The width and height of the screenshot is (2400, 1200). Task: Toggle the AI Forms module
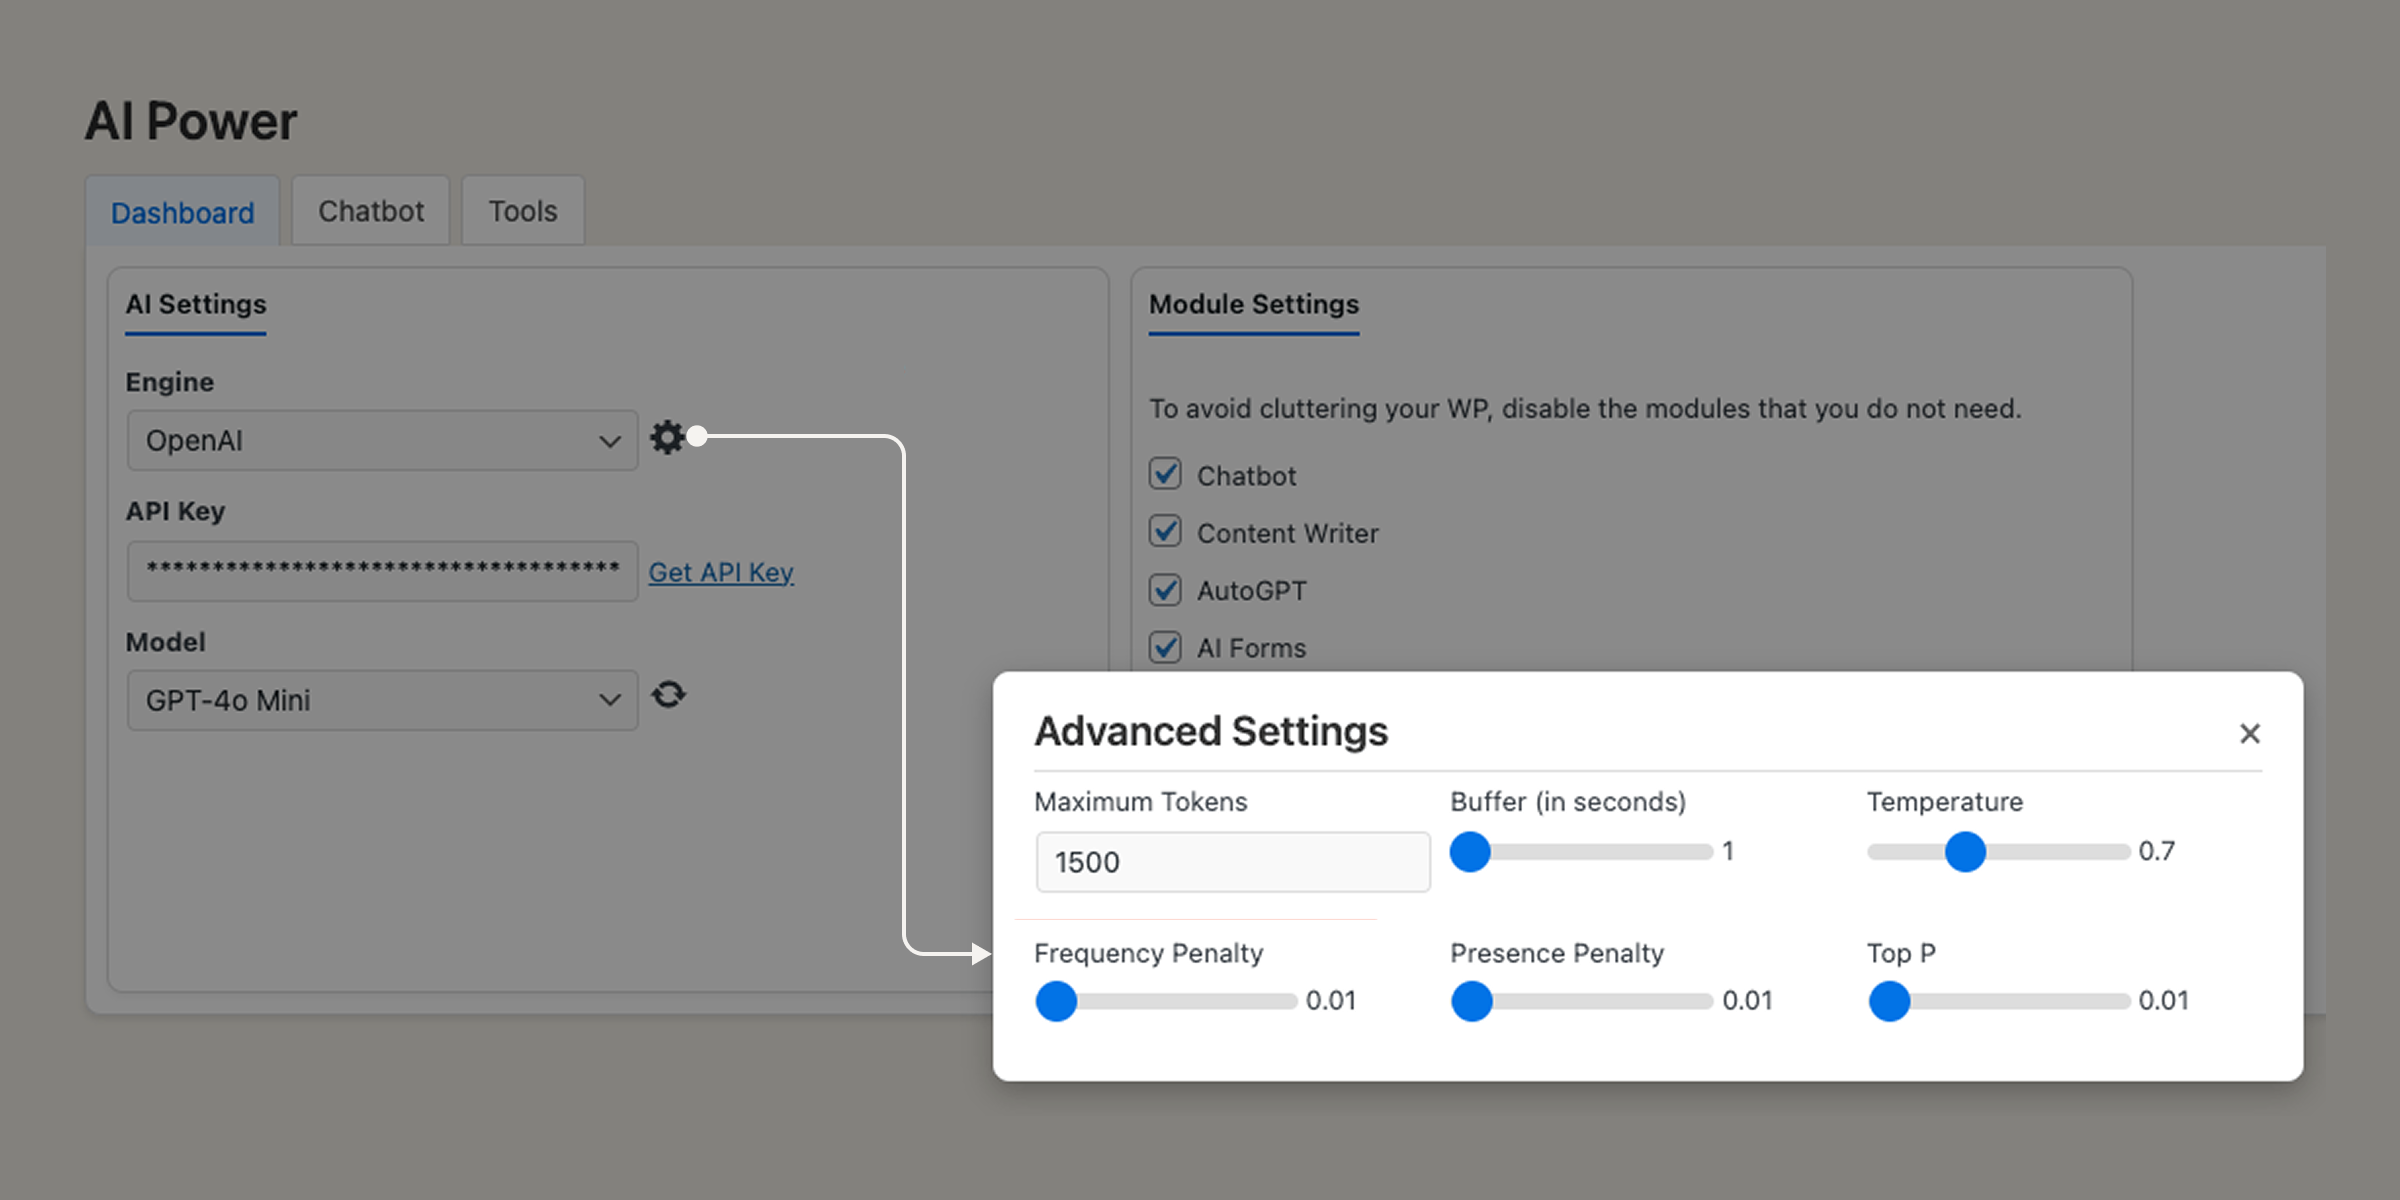point(1164,647)
